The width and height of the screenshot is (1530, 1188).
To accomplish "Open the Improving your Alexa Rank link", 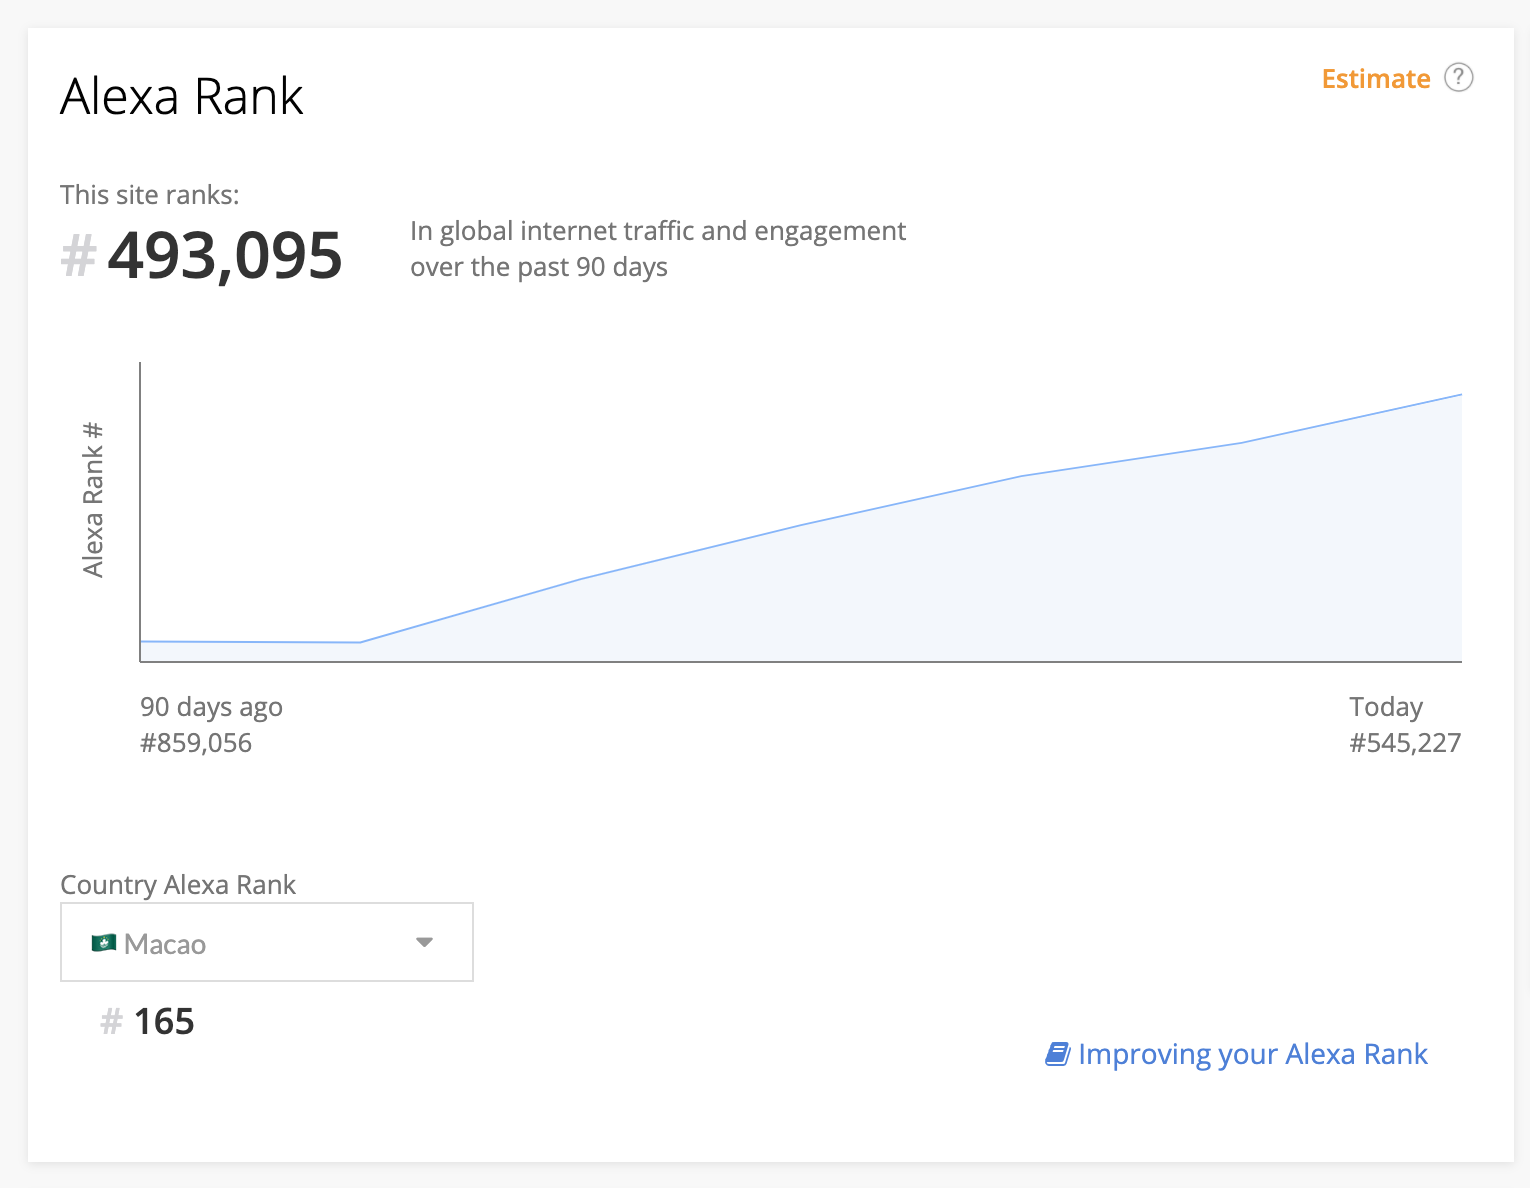I will coord(1252,1054).
